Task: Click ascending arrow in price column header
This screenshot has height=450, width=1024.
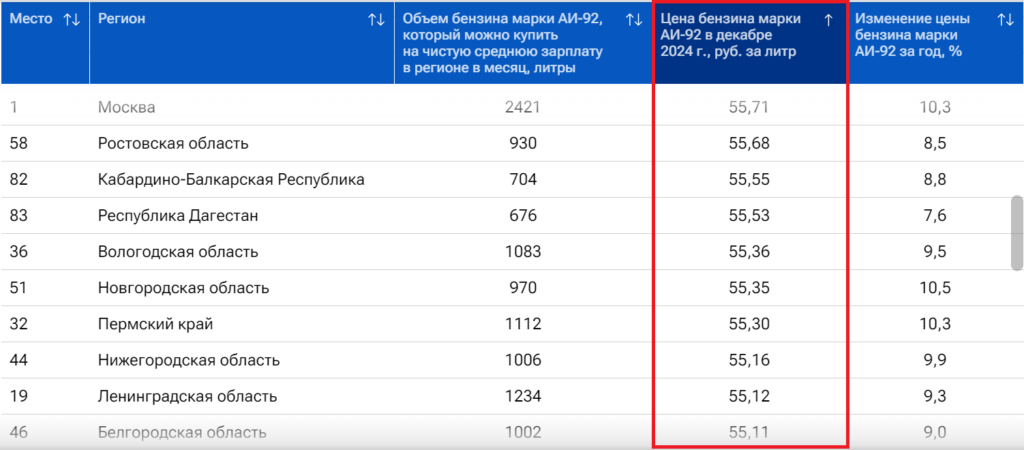Action: pos(828,20)
